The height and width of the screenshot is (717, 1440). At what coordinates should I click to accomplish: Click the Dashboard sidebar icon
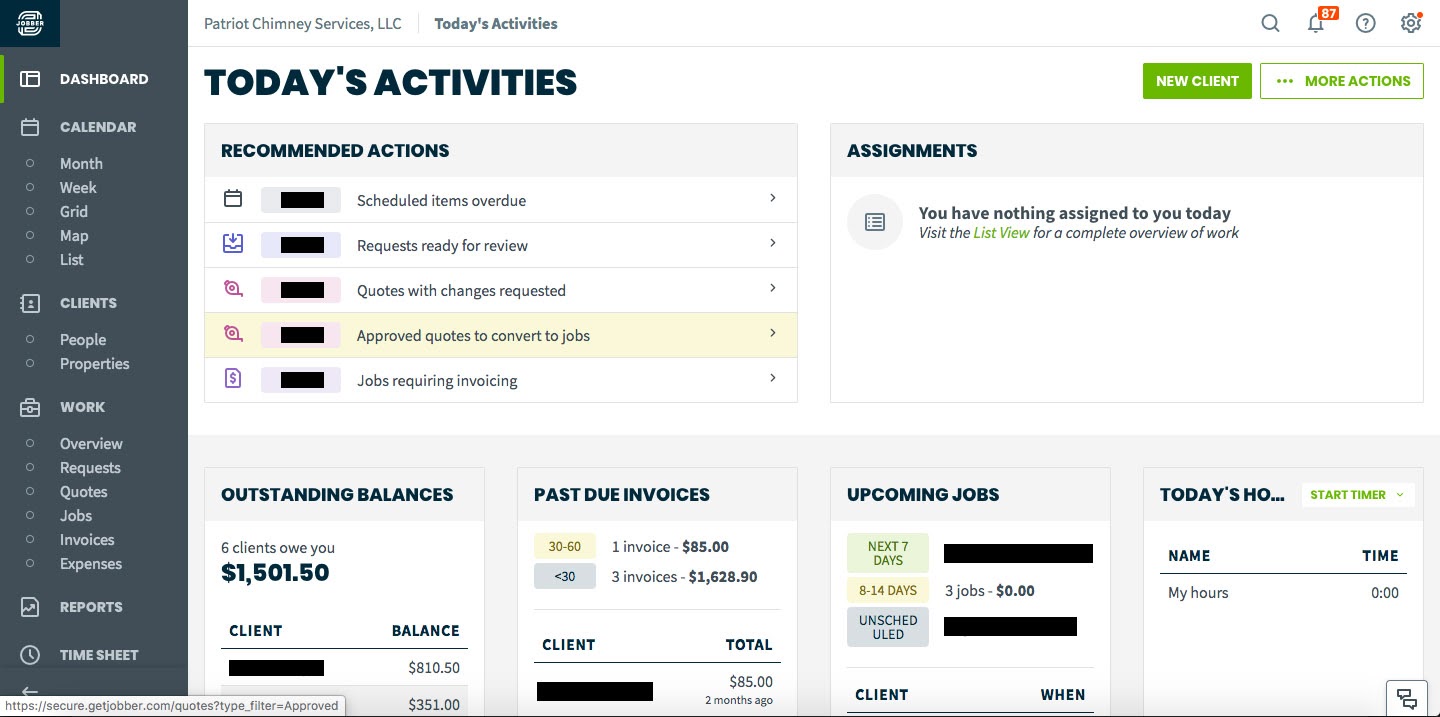30,79
